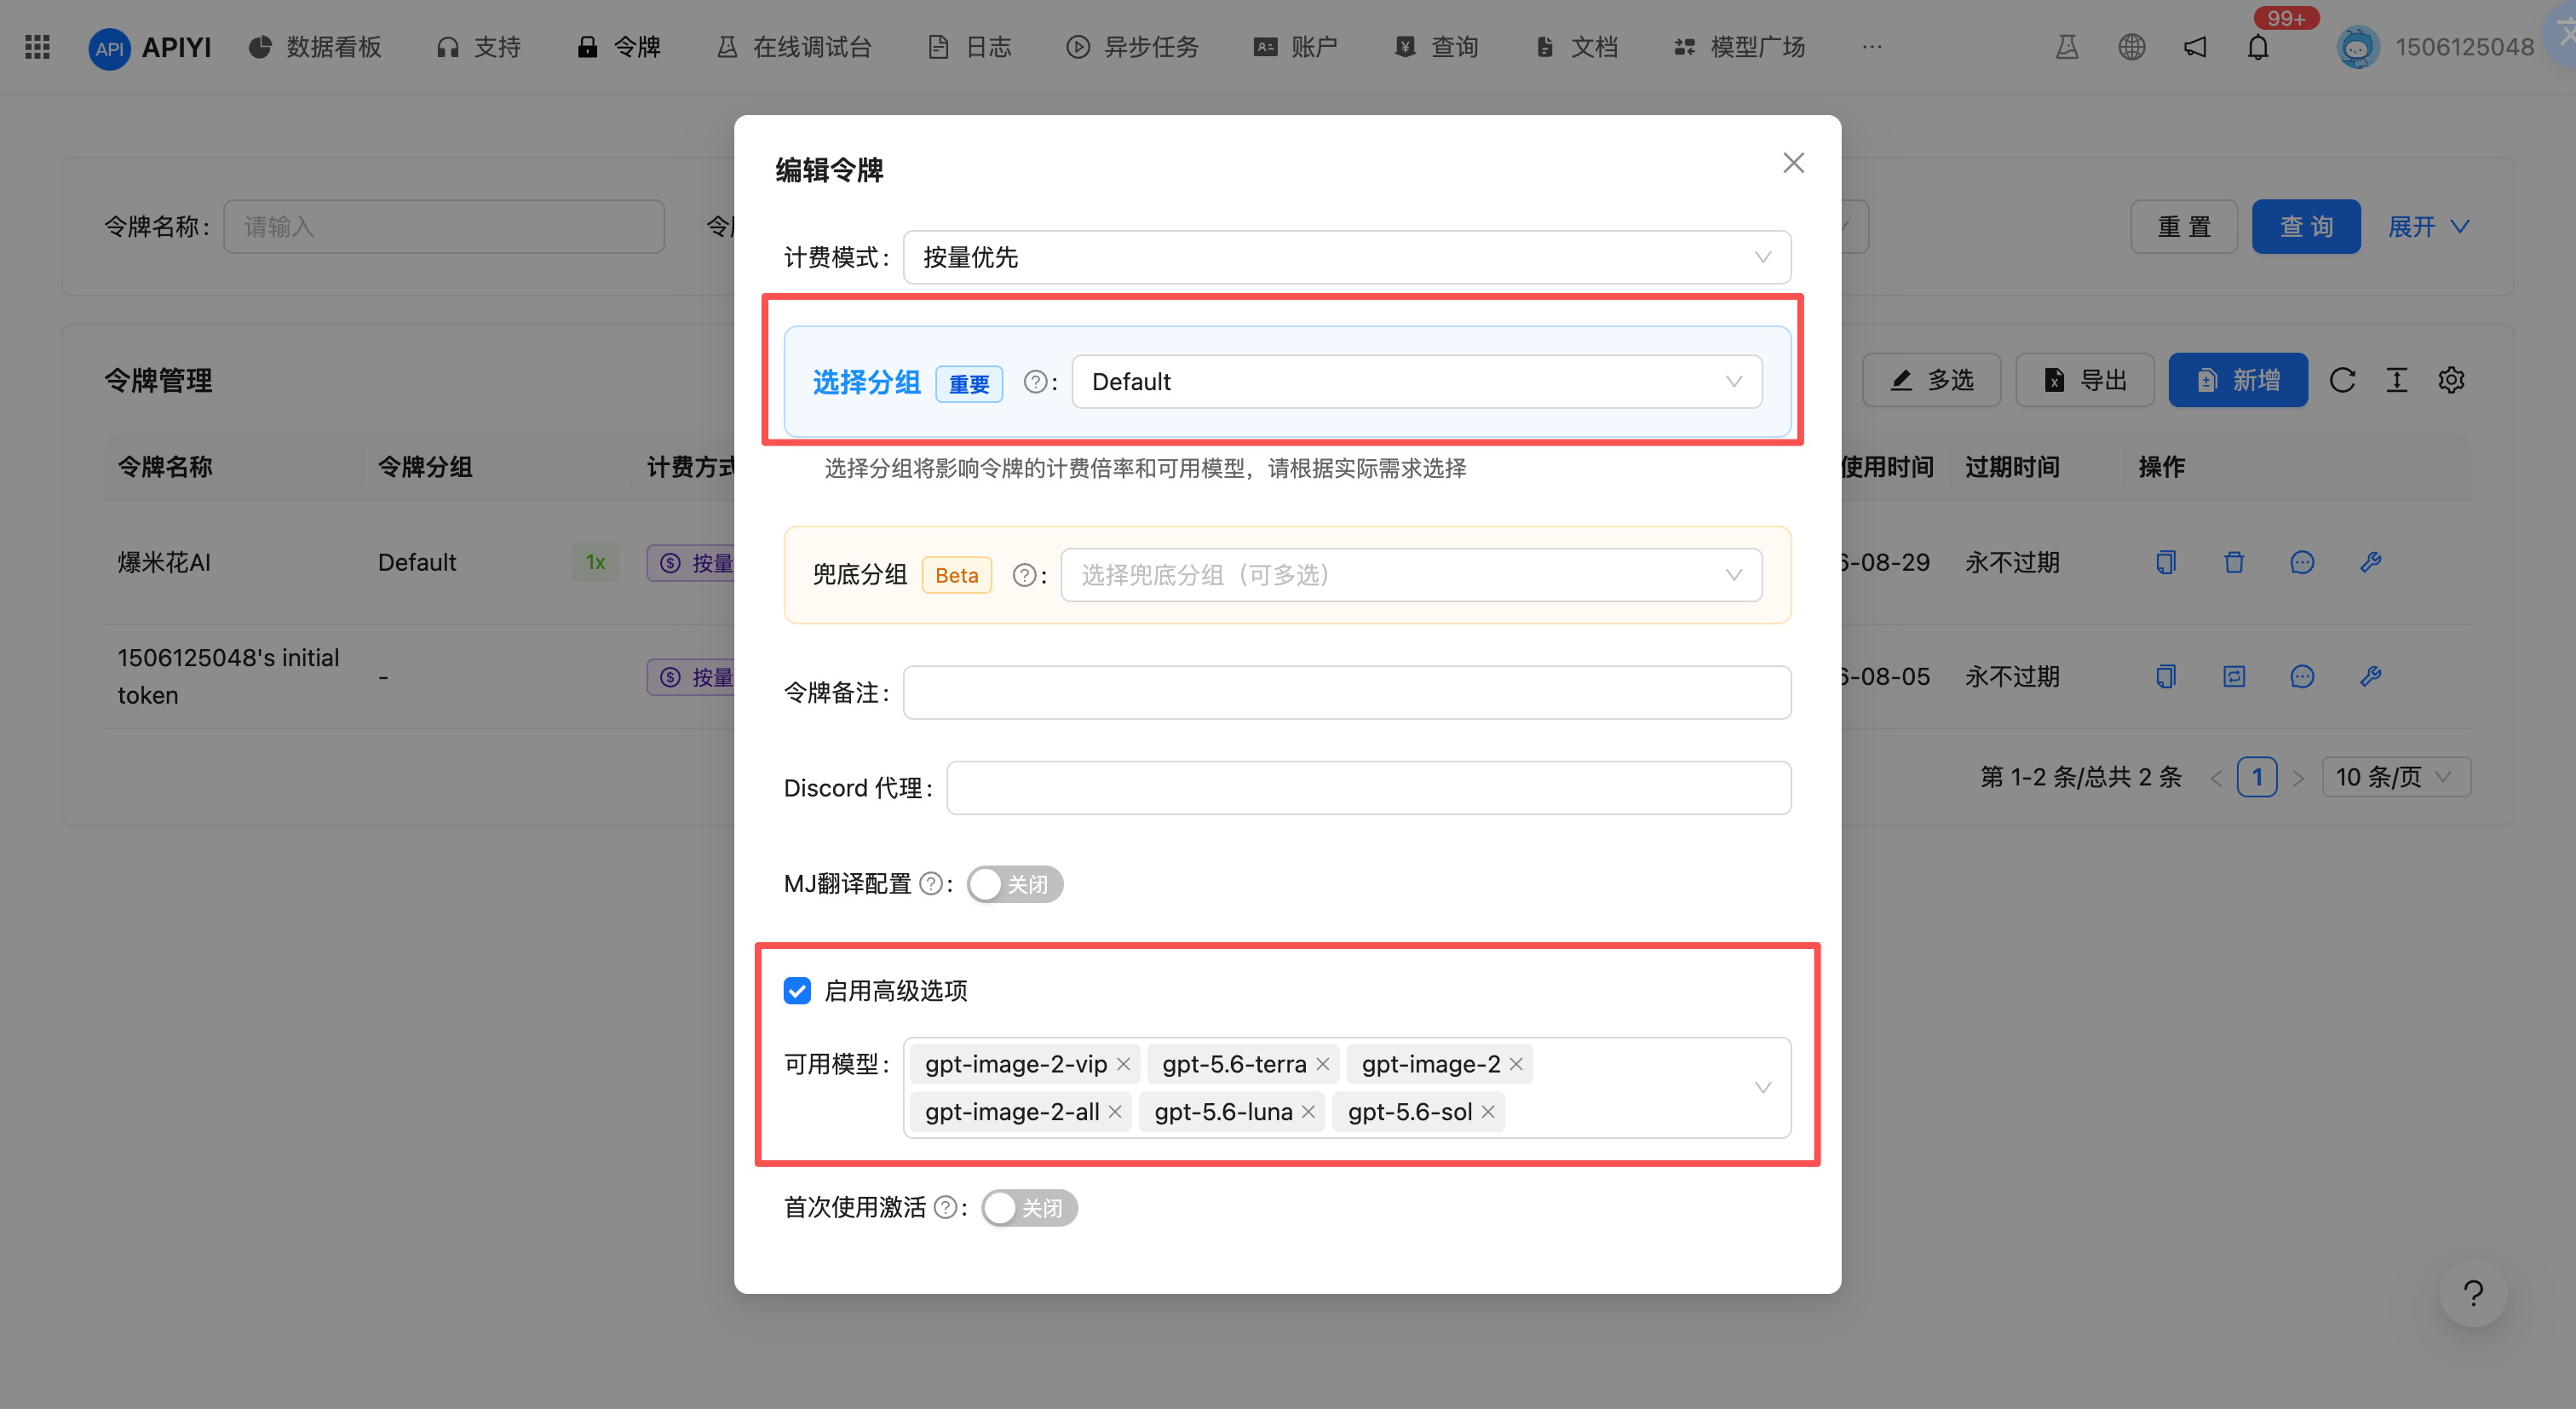Click the refresh table icon
Image resolution: width=2576 pixels, height=1409 pixels.
pos(2342,380)
